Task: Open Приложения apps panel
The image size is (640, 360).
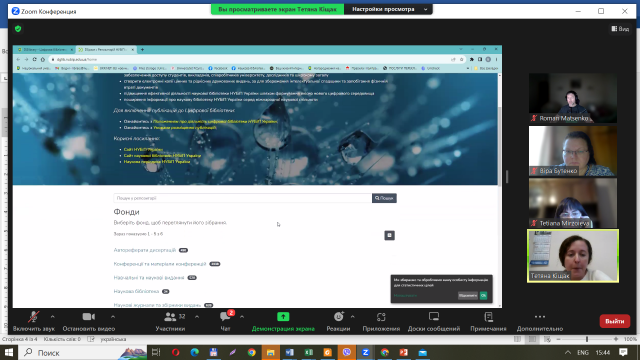Action: coord(381,322)
